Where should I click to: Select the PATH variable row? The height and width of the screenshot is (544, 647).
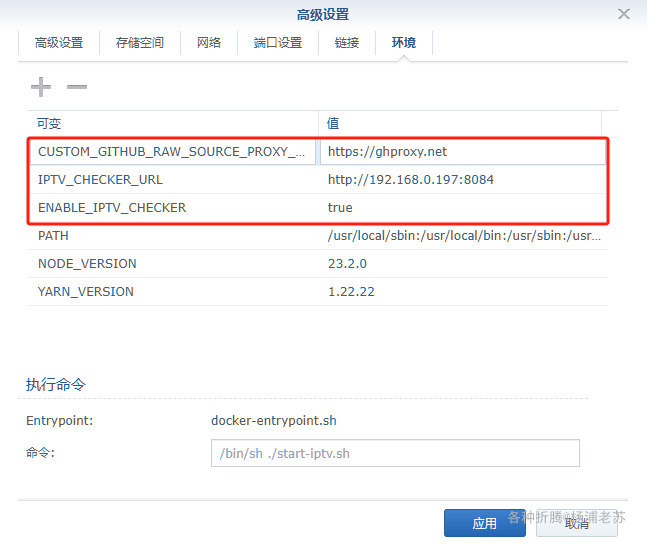click(318, 236)
